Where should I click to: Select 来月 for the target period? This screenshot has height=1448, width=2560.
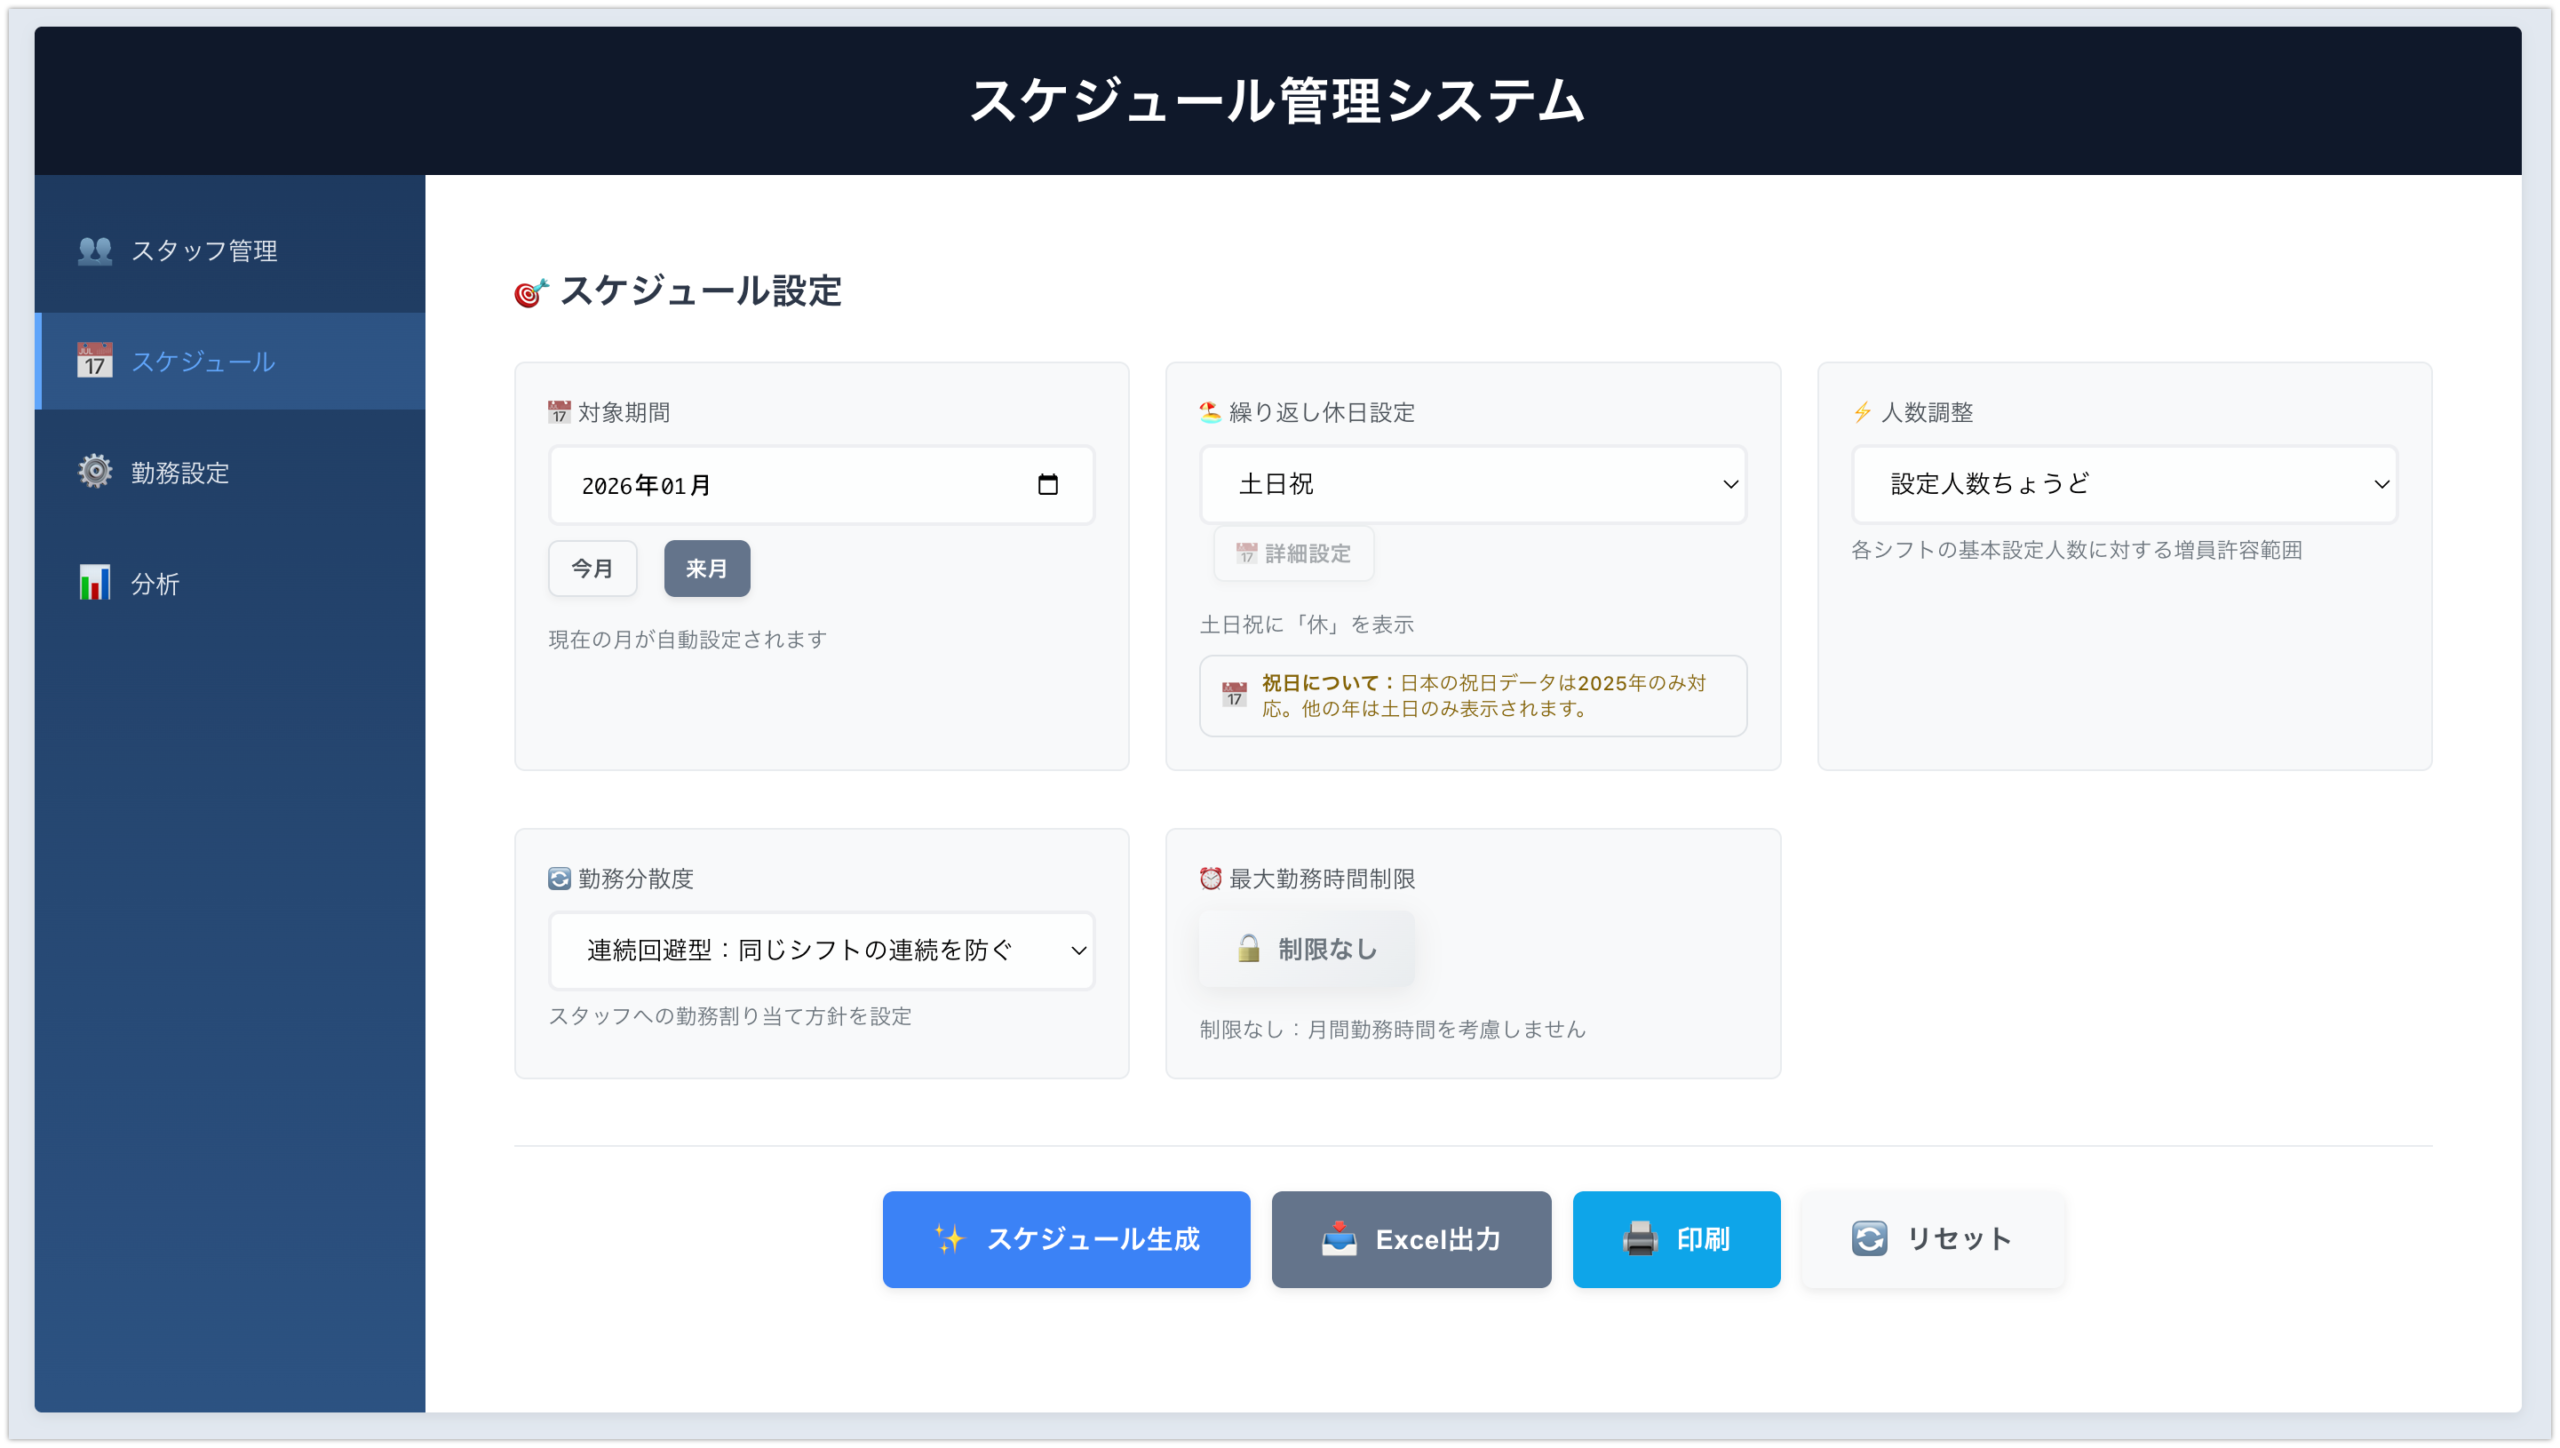click(x=706, y=568)
